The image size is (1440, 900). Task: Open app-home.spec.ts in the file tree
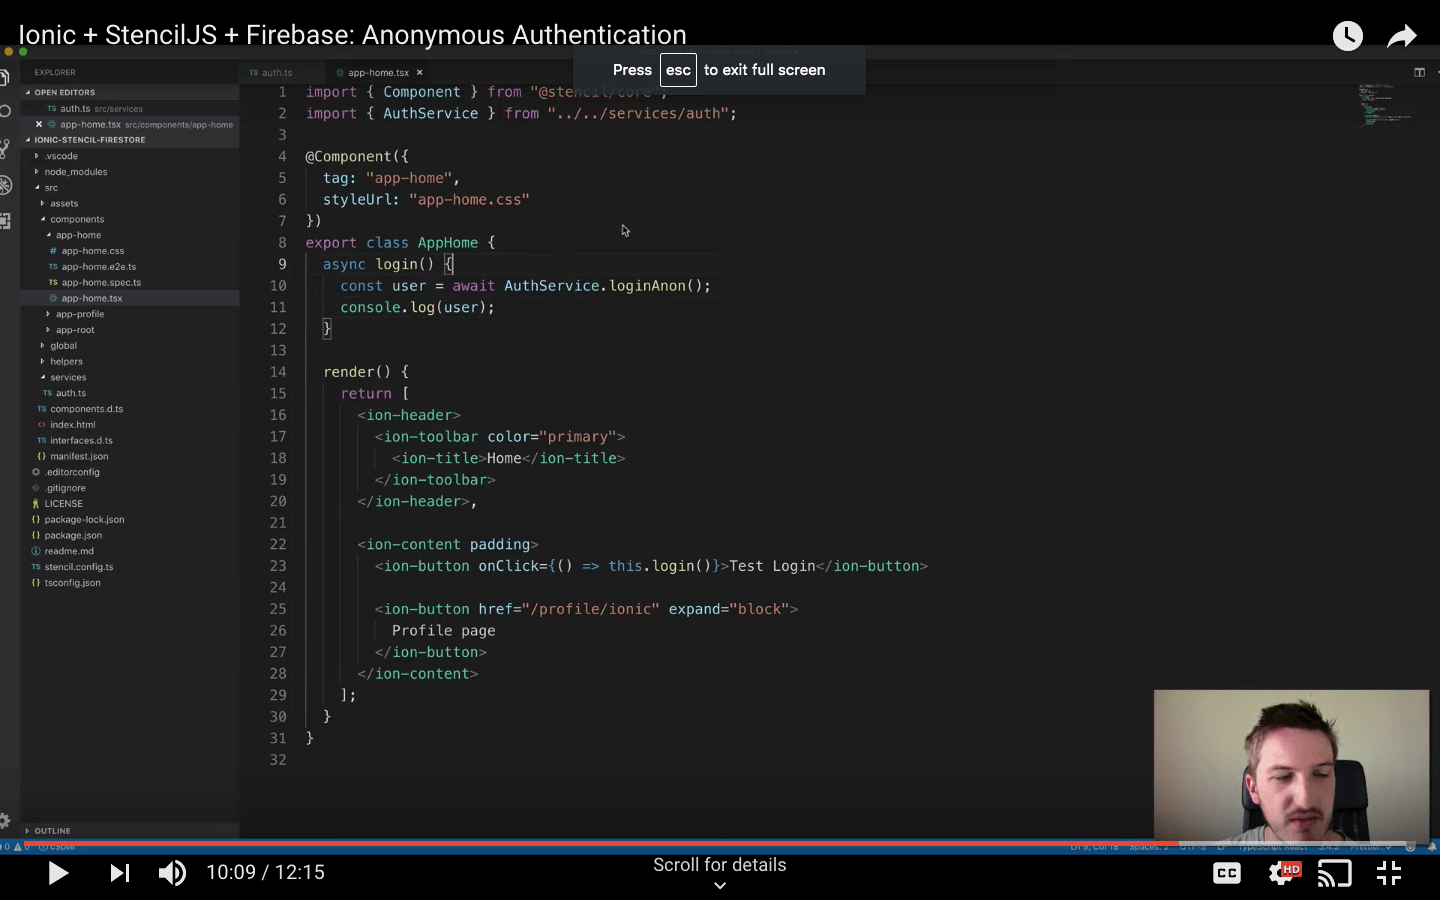click(101, 282)
